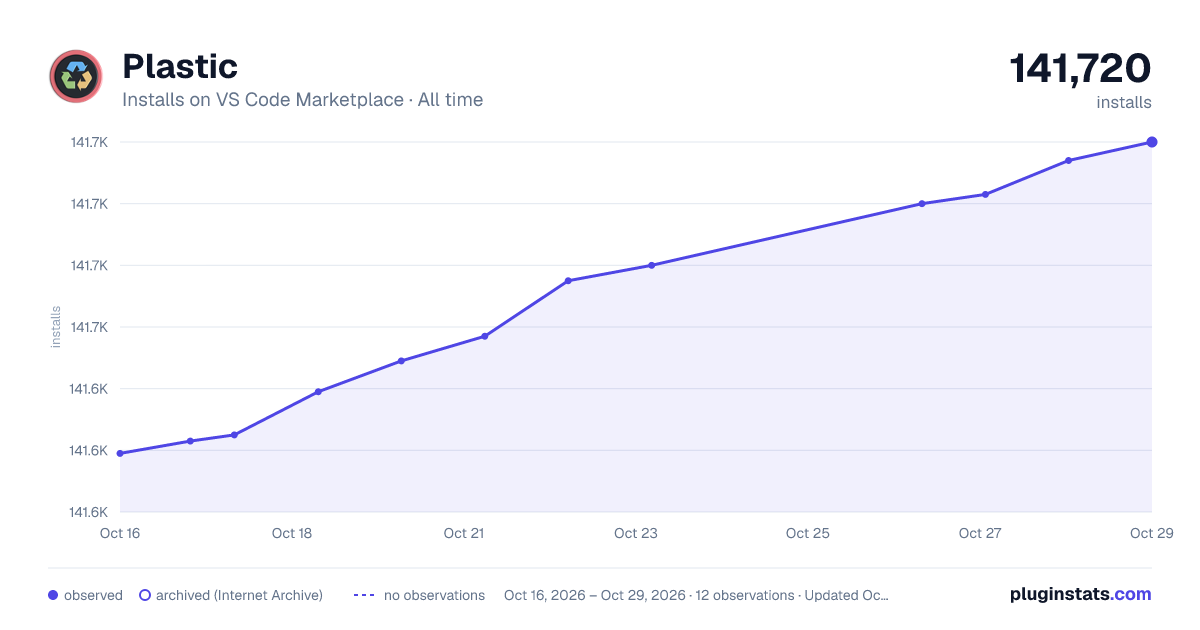This screenshot has height=630, width=1200.
Task: Click the 'archived (Internet Archive)' legend label
Action: tap(240, 595)
